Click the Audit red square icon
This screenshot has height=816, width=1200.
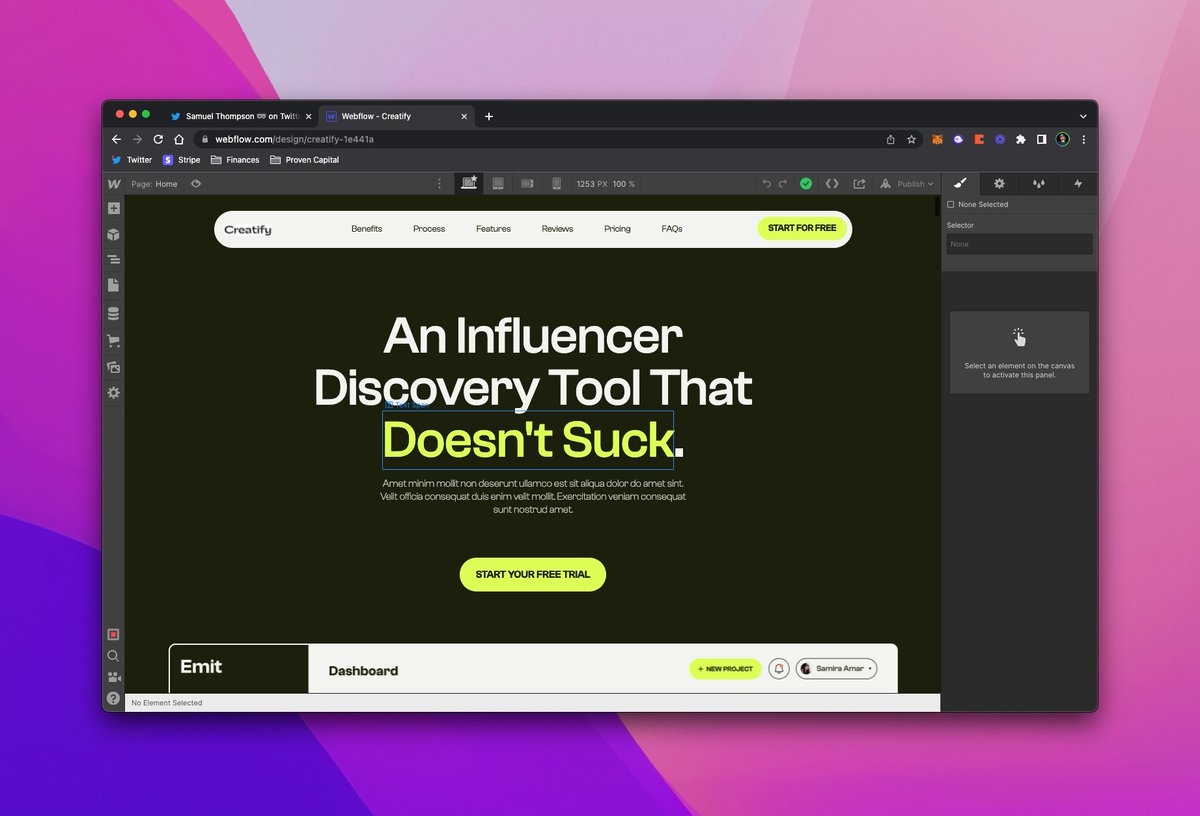114,635
